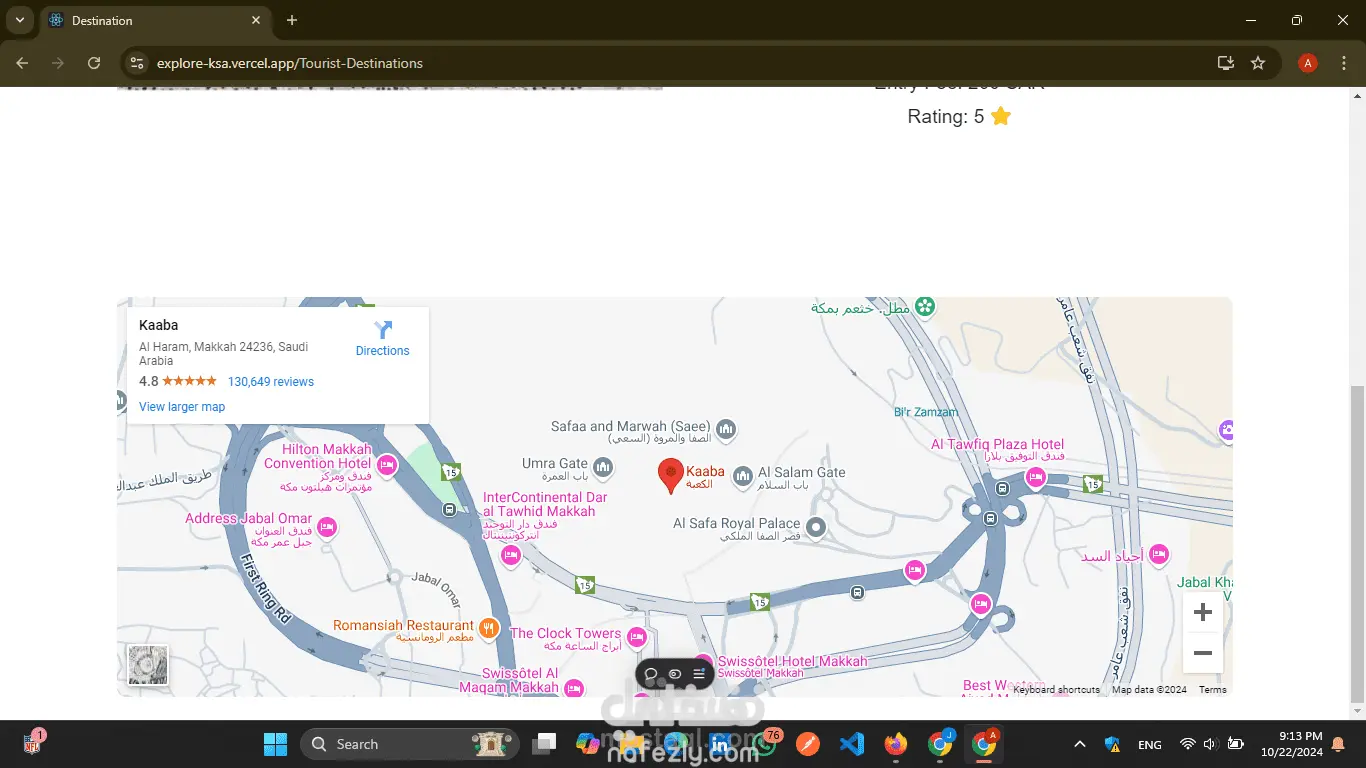The width and height of the screenshot is (1366, 768).
Task: Open the map Terms link
Action: coord(1212,690)
